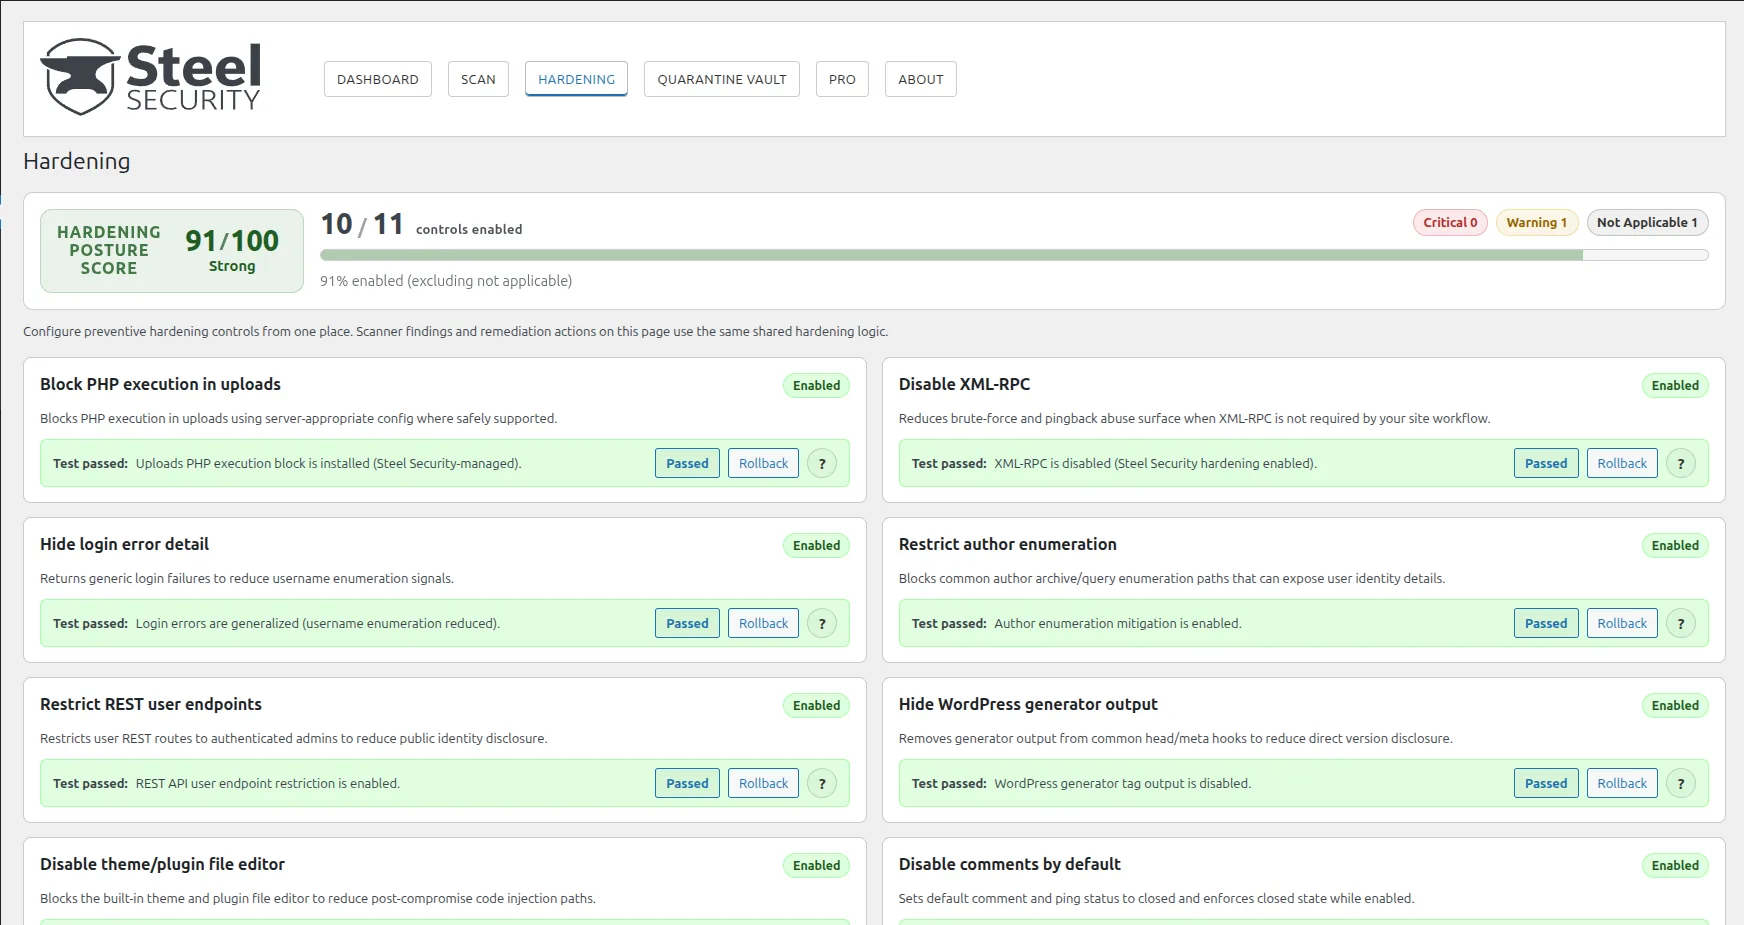Viewport: 1744px width, 925px height.
Task: Switch to the Scan tab
Action: point(478,79)
